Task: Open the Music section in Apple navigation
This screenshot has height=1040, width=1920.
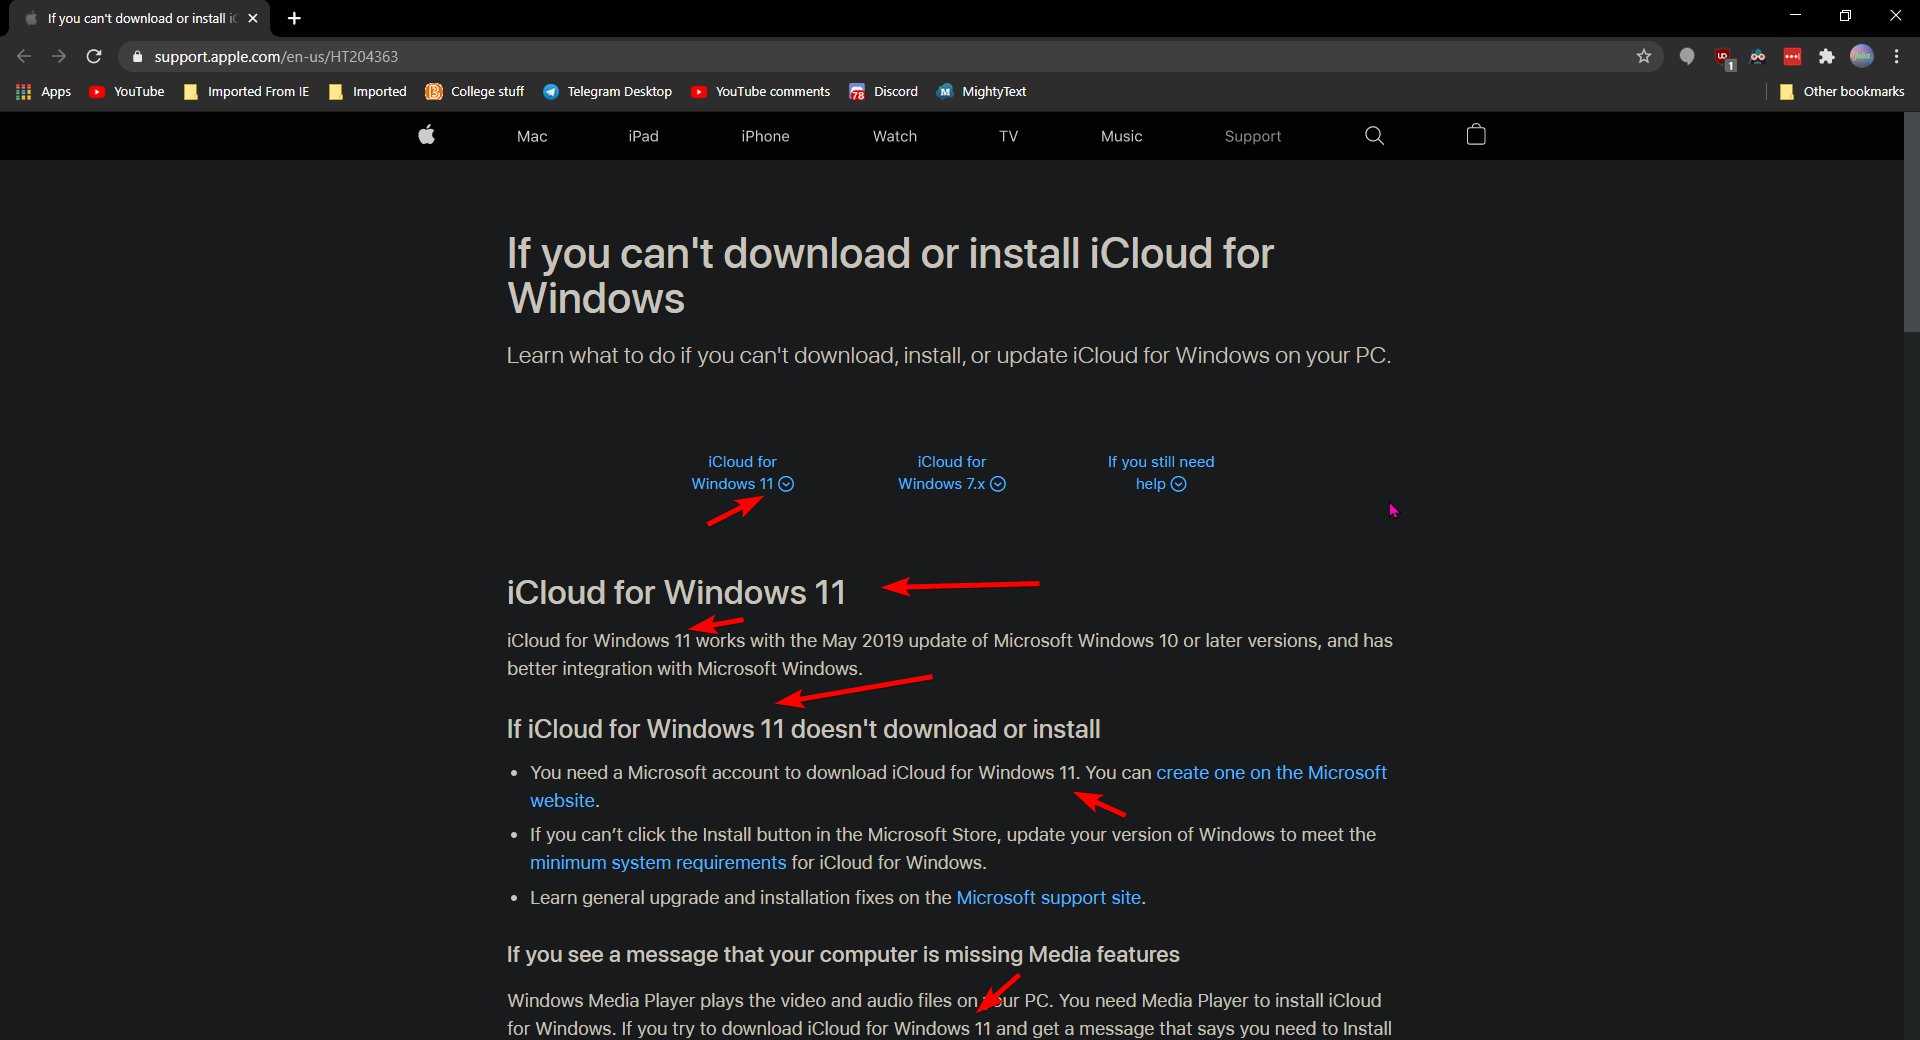Action: (x=1121, y=136)
